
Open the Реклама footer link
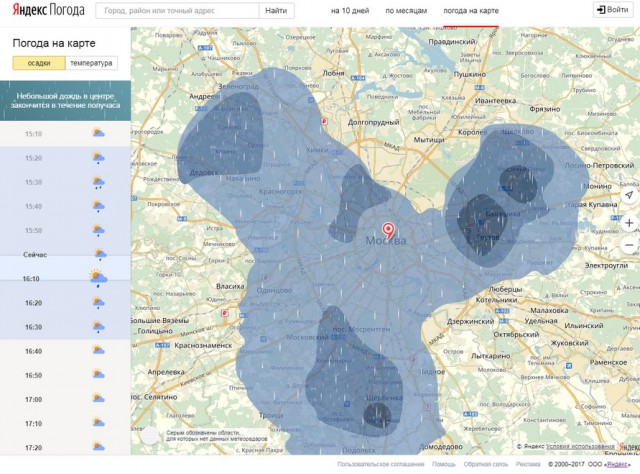point(528,464)
